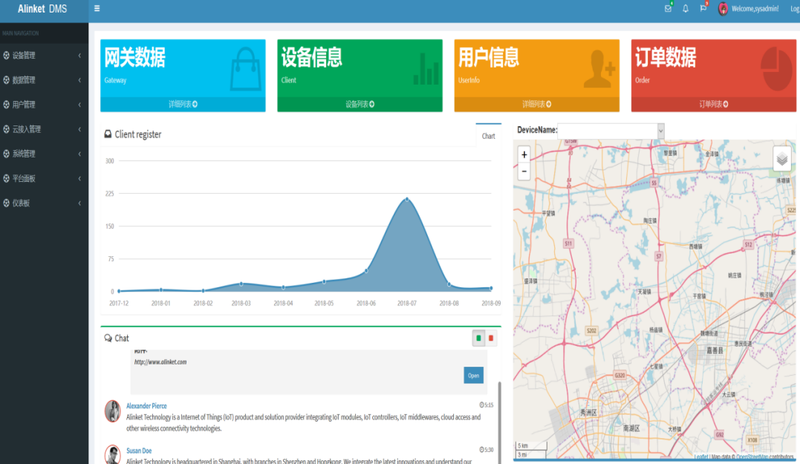
Task: Select the Chart tab in Client register
Action: click(x=488, y=136)
